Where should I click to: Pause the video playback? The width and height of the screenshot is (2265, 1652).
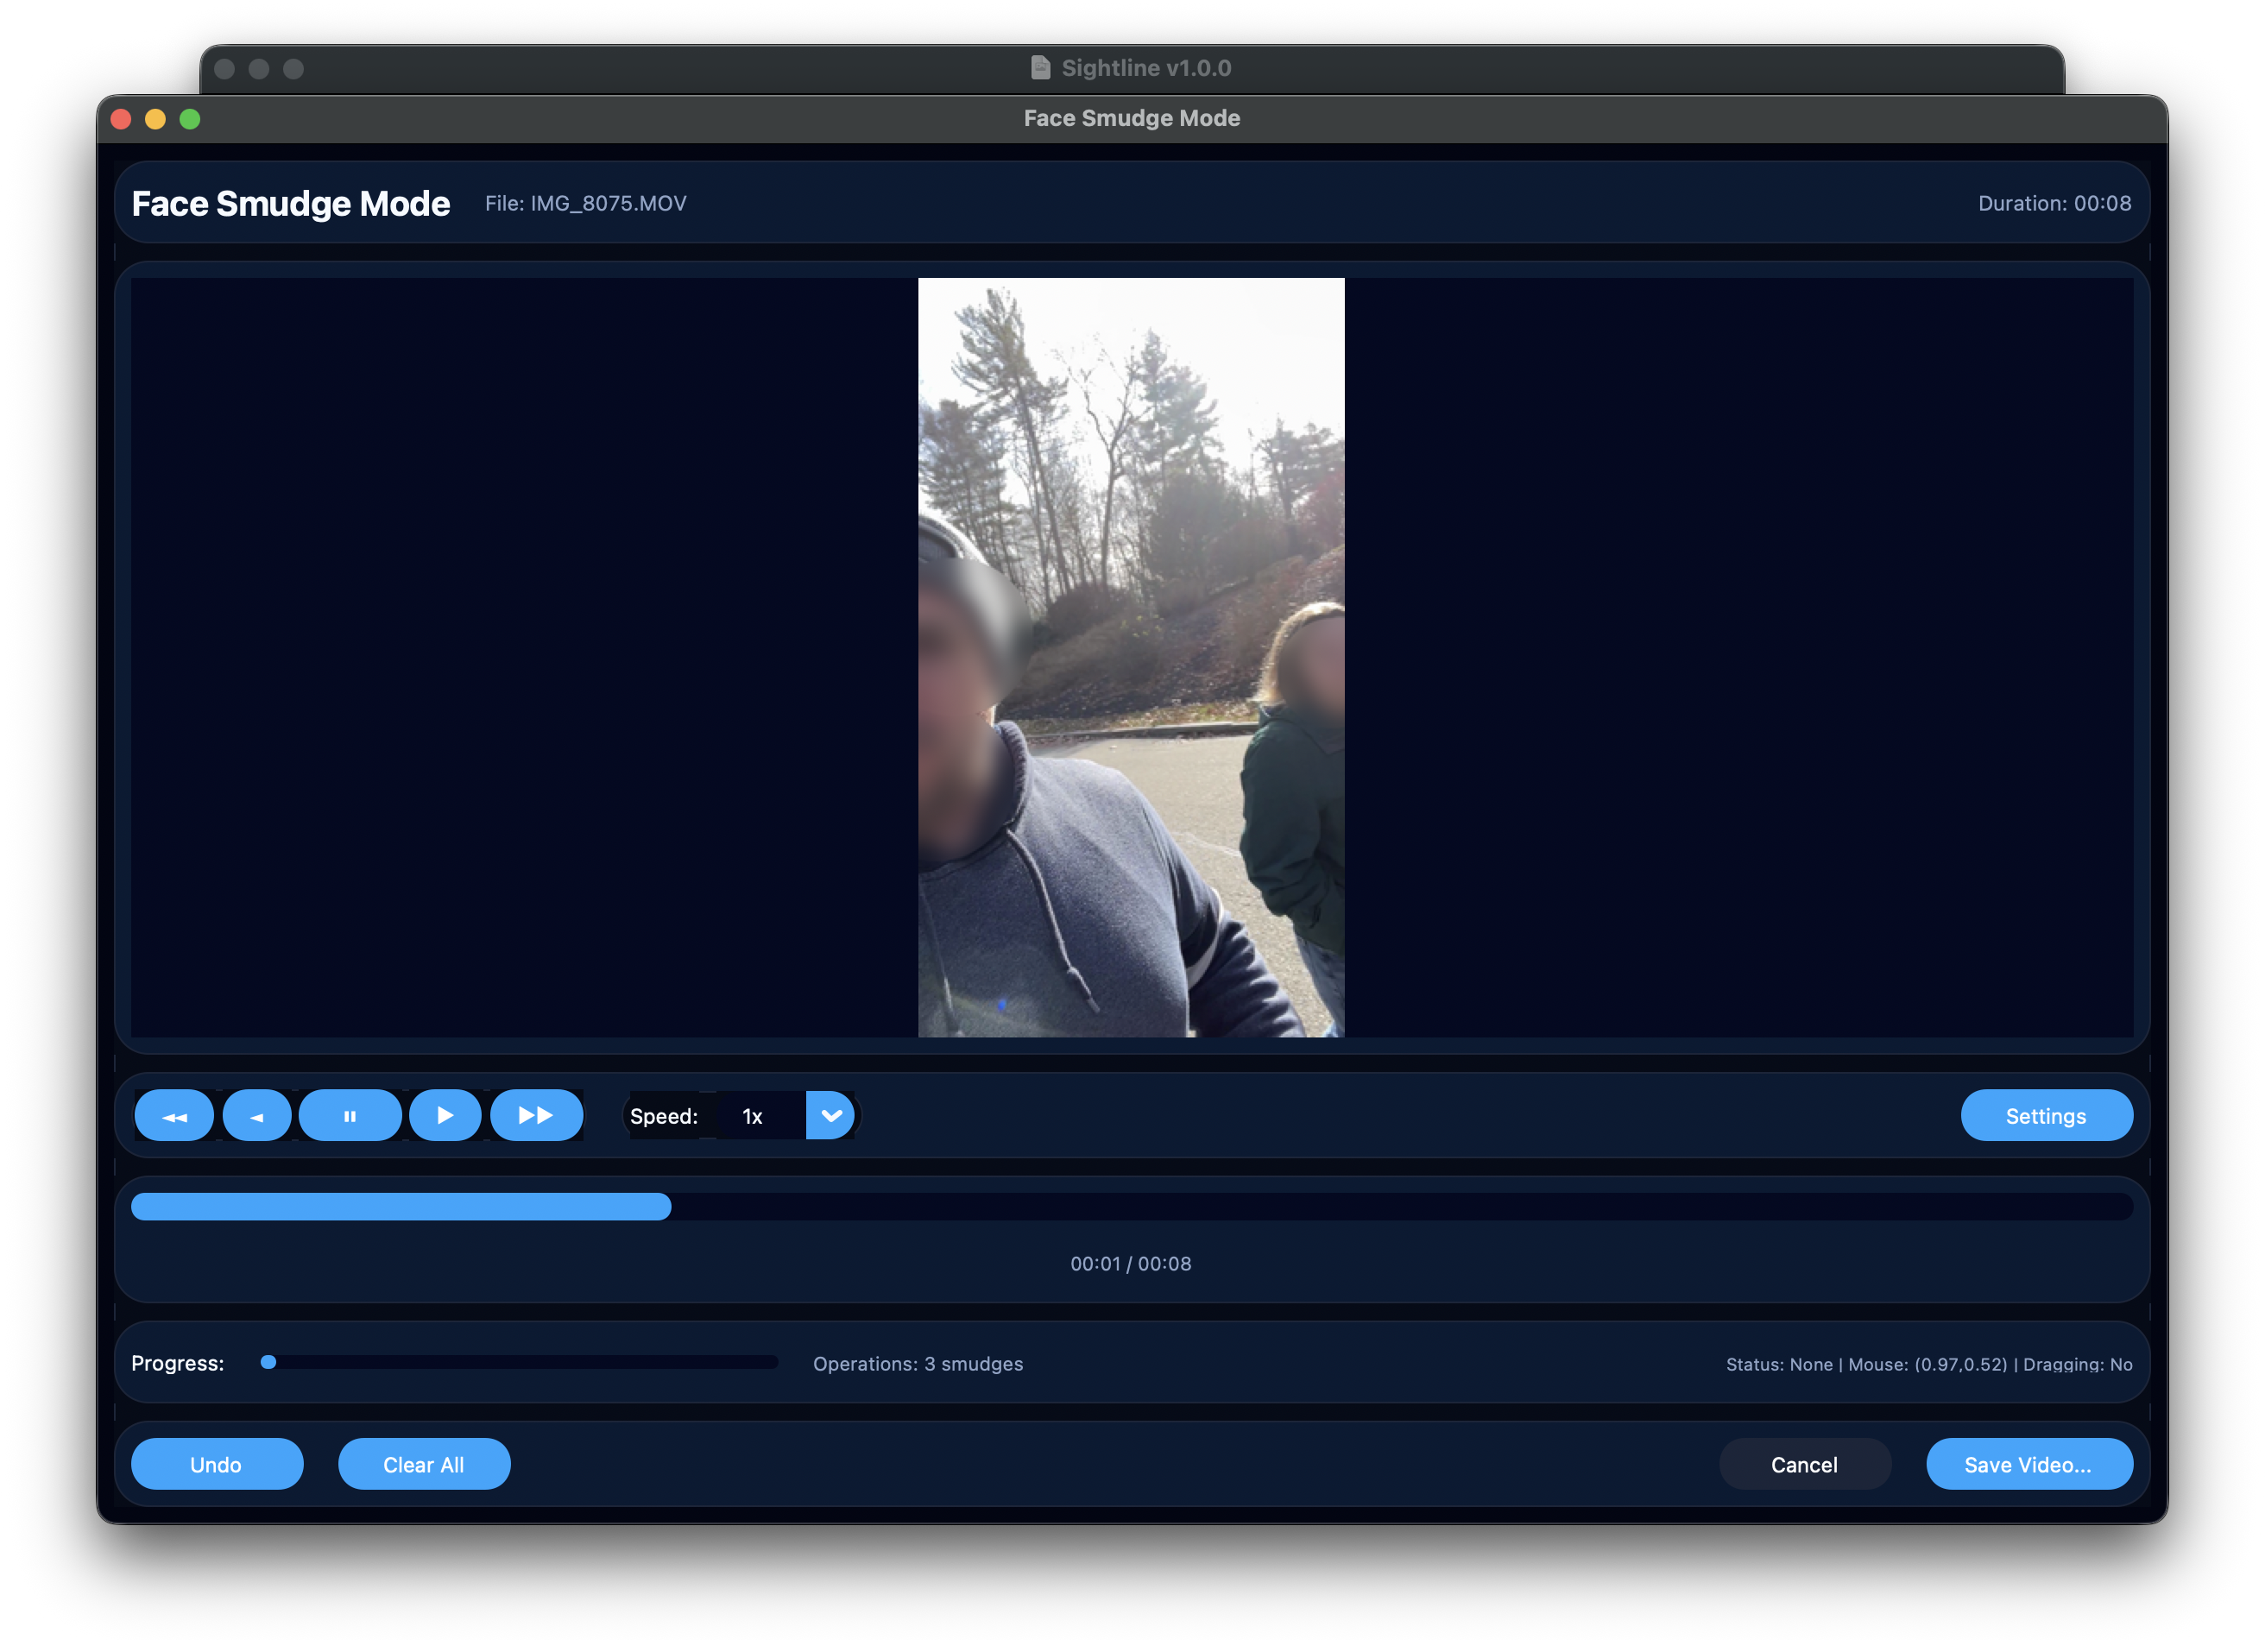(350, 1116)
